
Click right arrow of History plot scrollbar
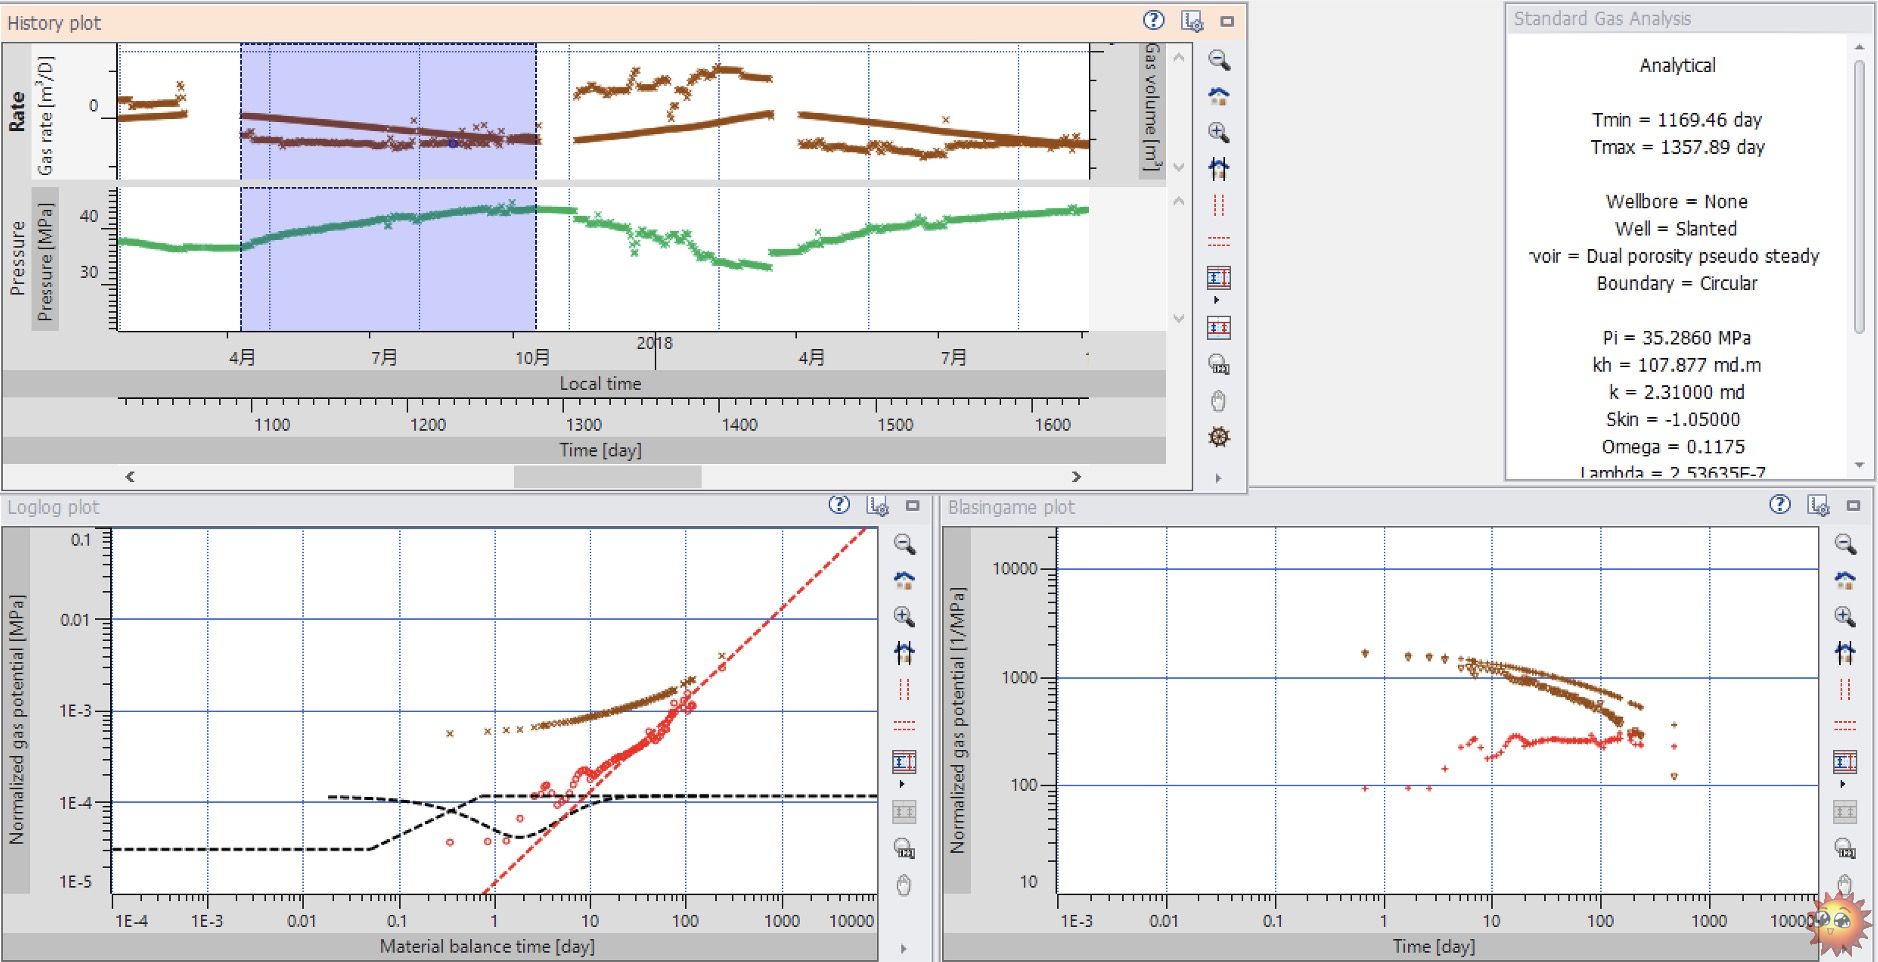pos(1076,477)
